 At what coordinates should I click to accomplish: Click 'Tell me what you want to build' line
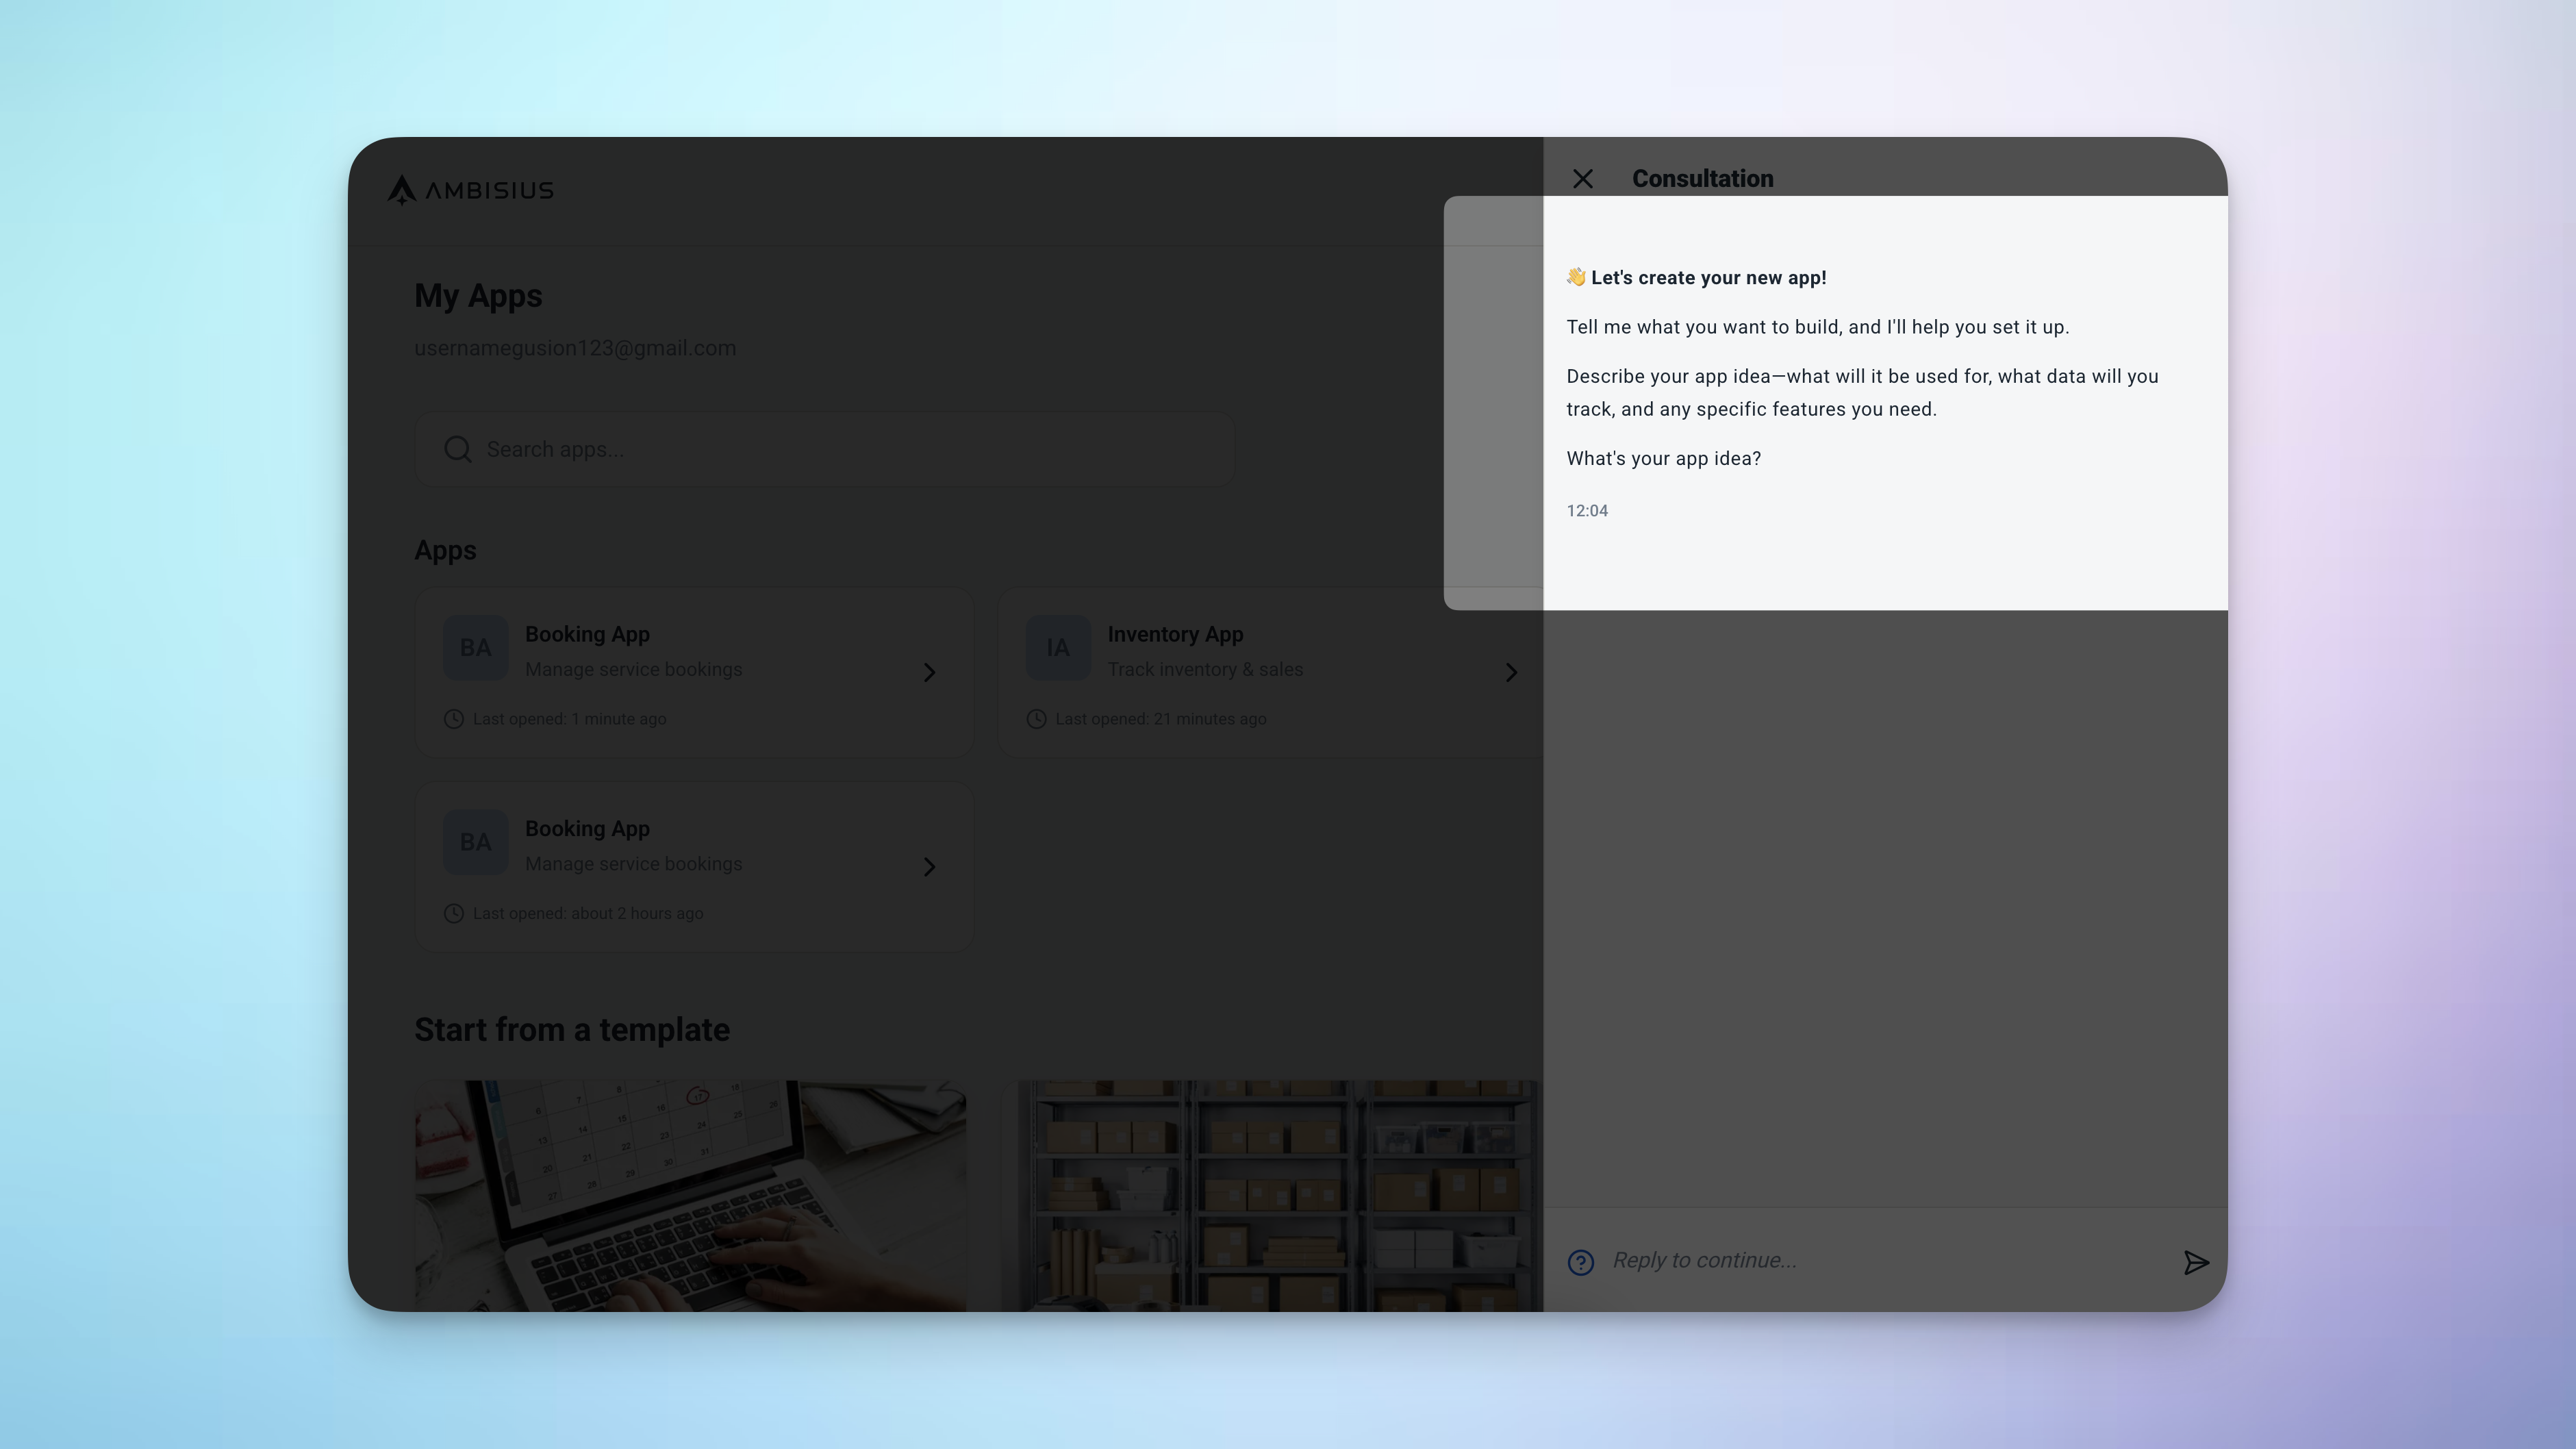coord(1817,327)
